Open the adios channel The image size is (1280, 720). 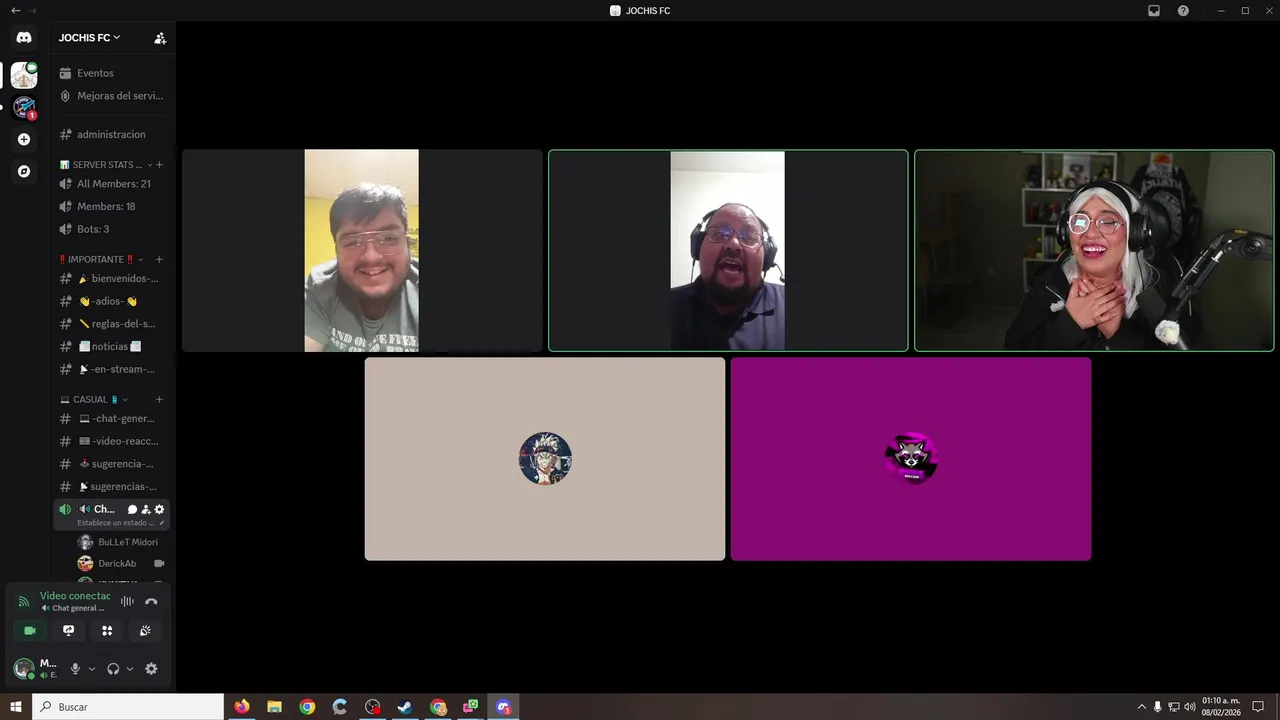pyautogui.click(x=111, y=301)
